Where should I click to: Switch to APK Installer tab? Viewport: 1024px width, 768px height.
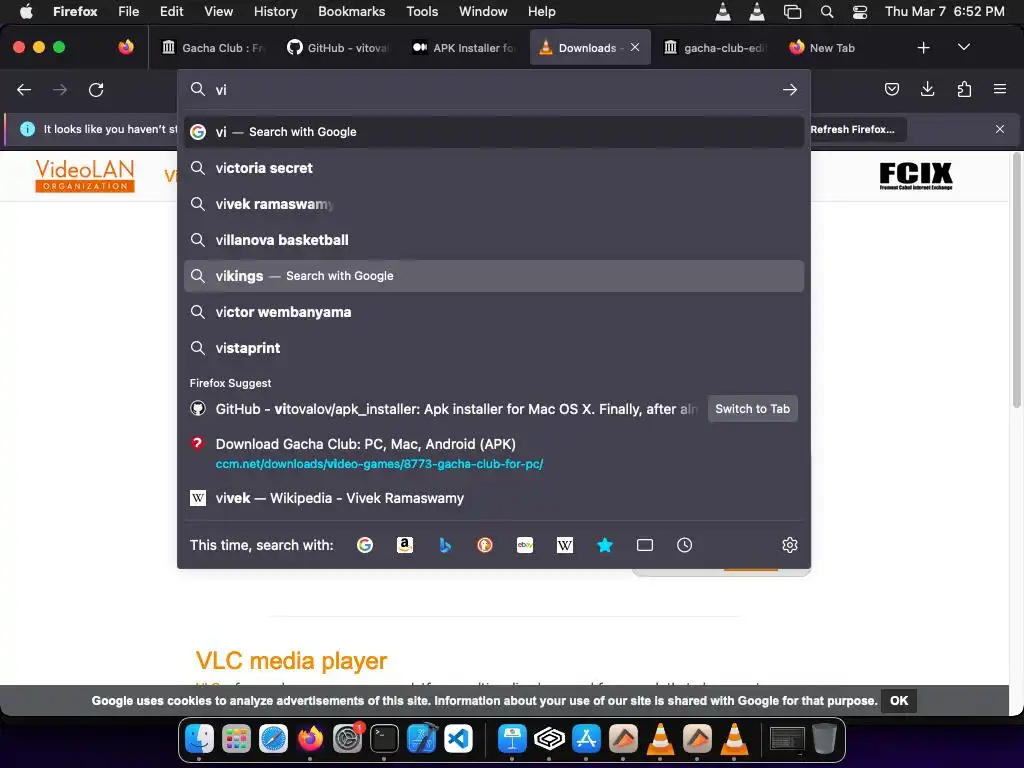[464, 48]
